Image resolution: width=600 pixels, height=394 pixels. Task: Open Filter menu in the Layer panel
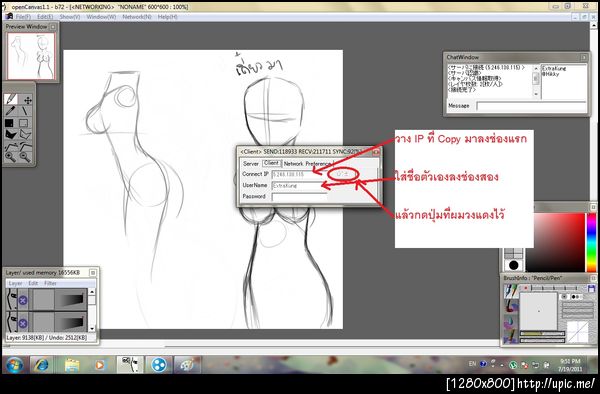(x=50, y=283)
